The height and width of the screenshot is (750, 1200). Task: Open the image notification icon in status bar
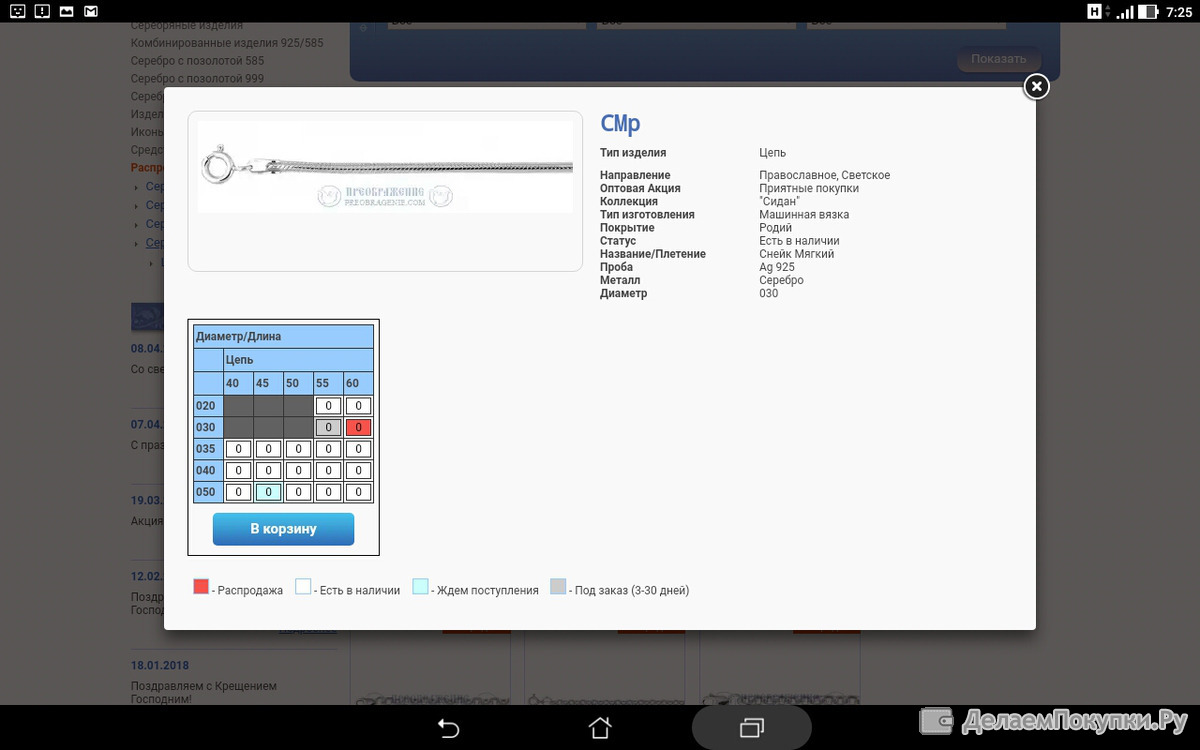[66, 12]
